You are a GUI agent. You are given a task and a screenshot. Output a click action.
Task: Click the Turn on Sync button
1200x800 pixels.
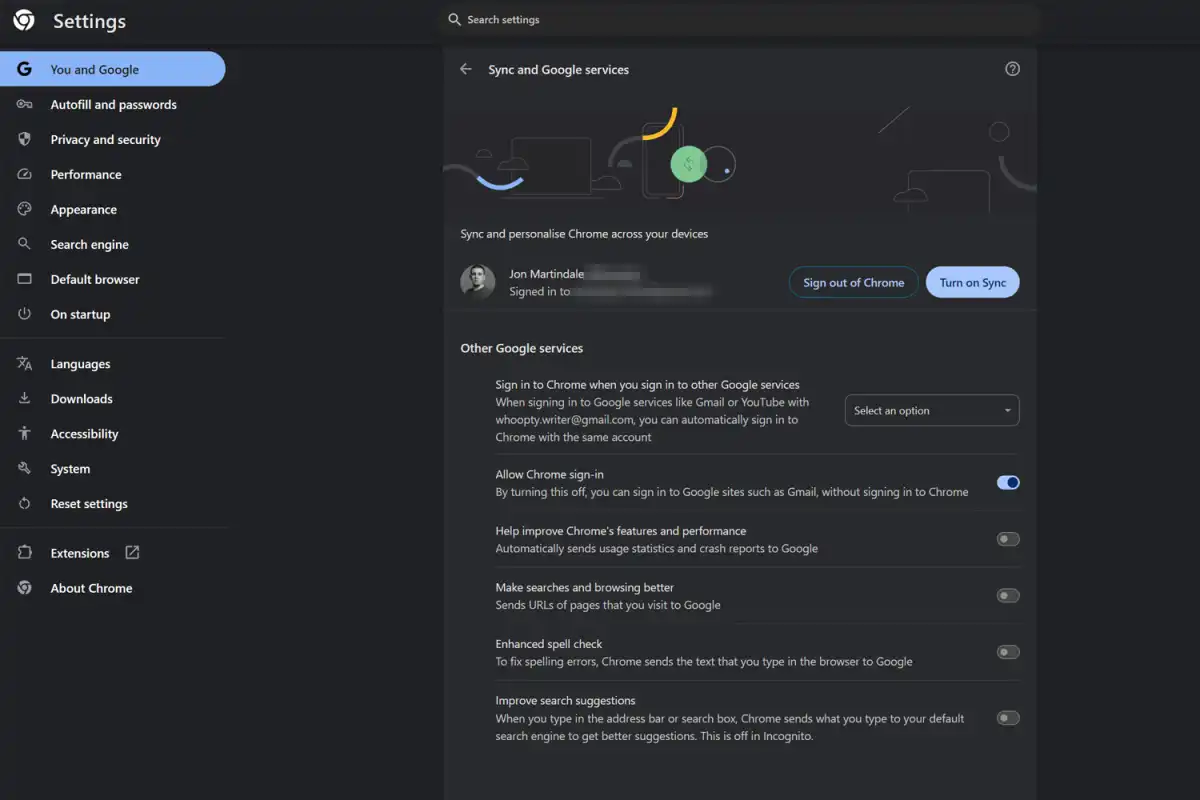click(972, 282)
